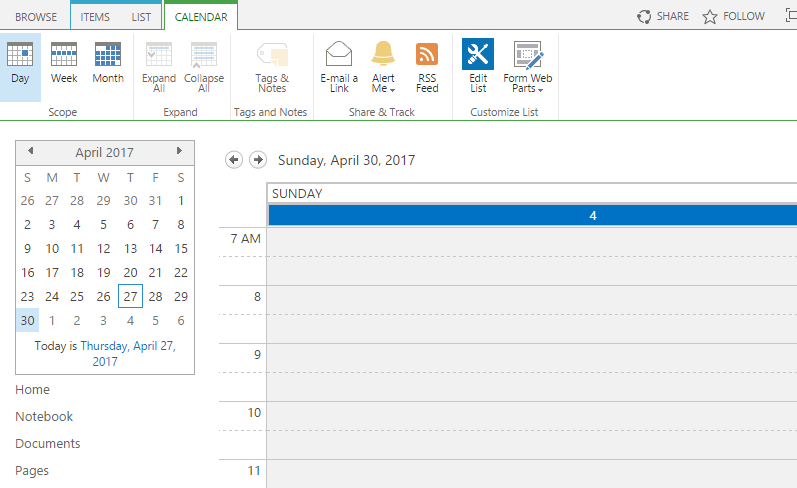Click Follow star button
Image resolution: width=797 pixels, height=488 pixels.
(733, 16)
